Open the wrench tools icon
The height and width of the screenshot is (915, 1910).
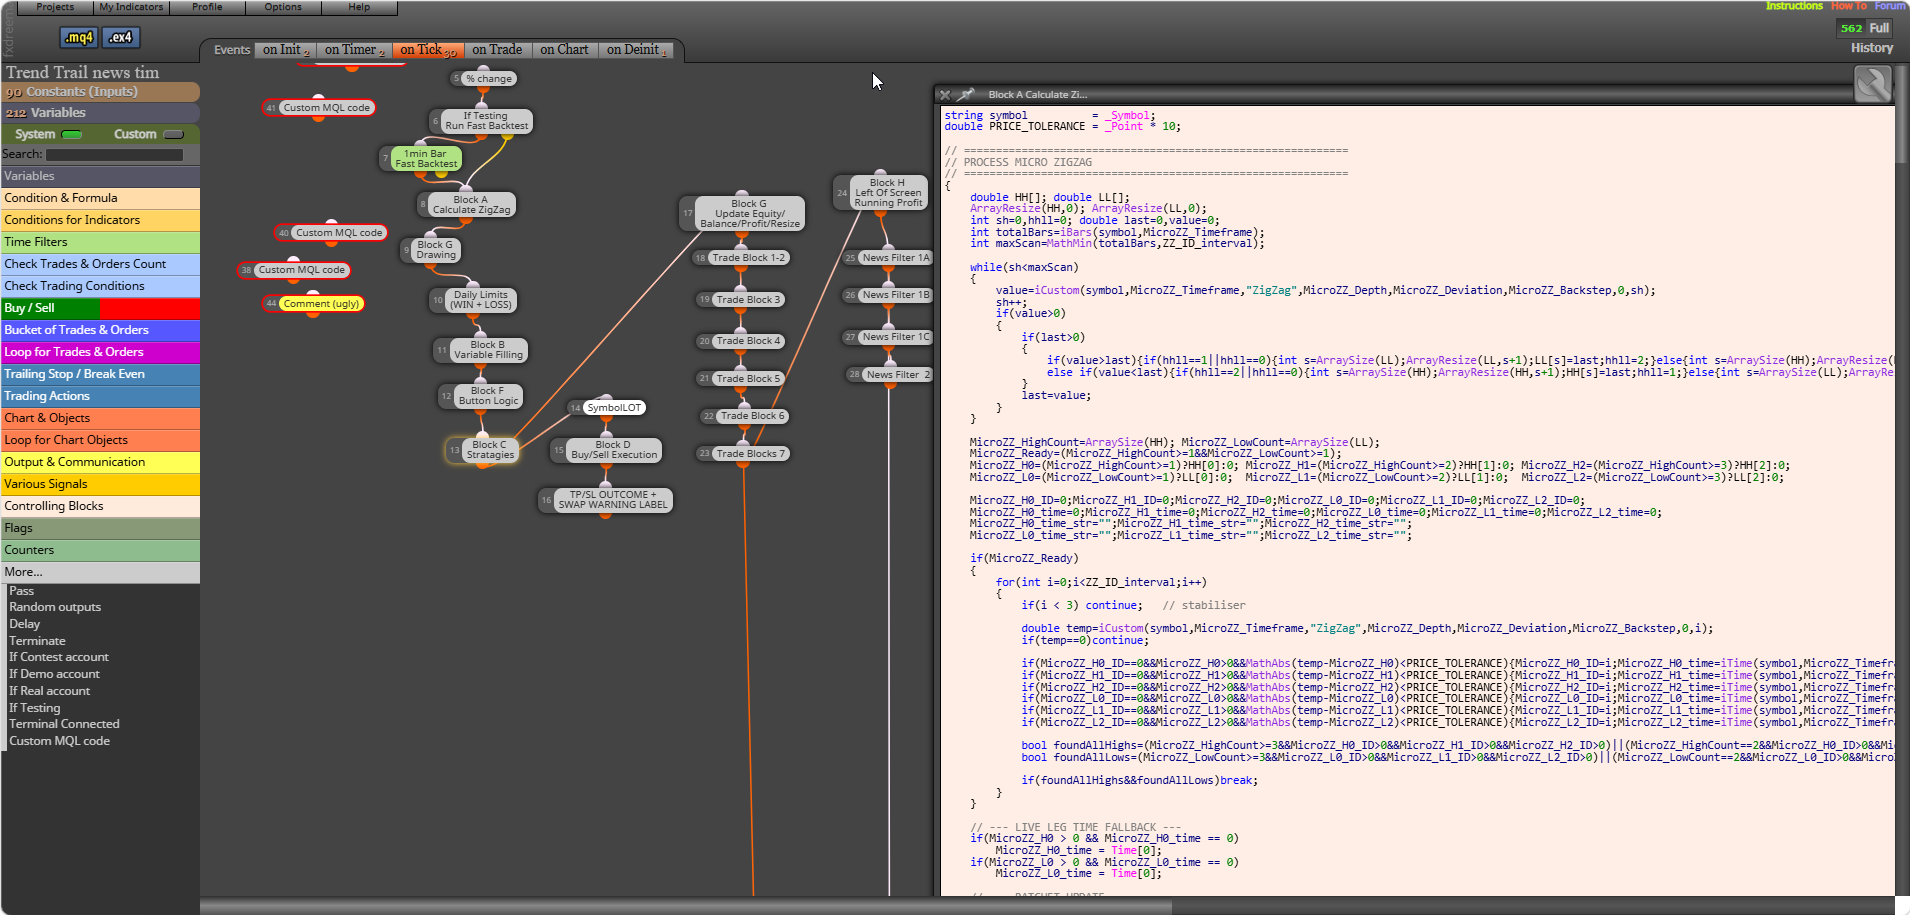point(1872,84)
